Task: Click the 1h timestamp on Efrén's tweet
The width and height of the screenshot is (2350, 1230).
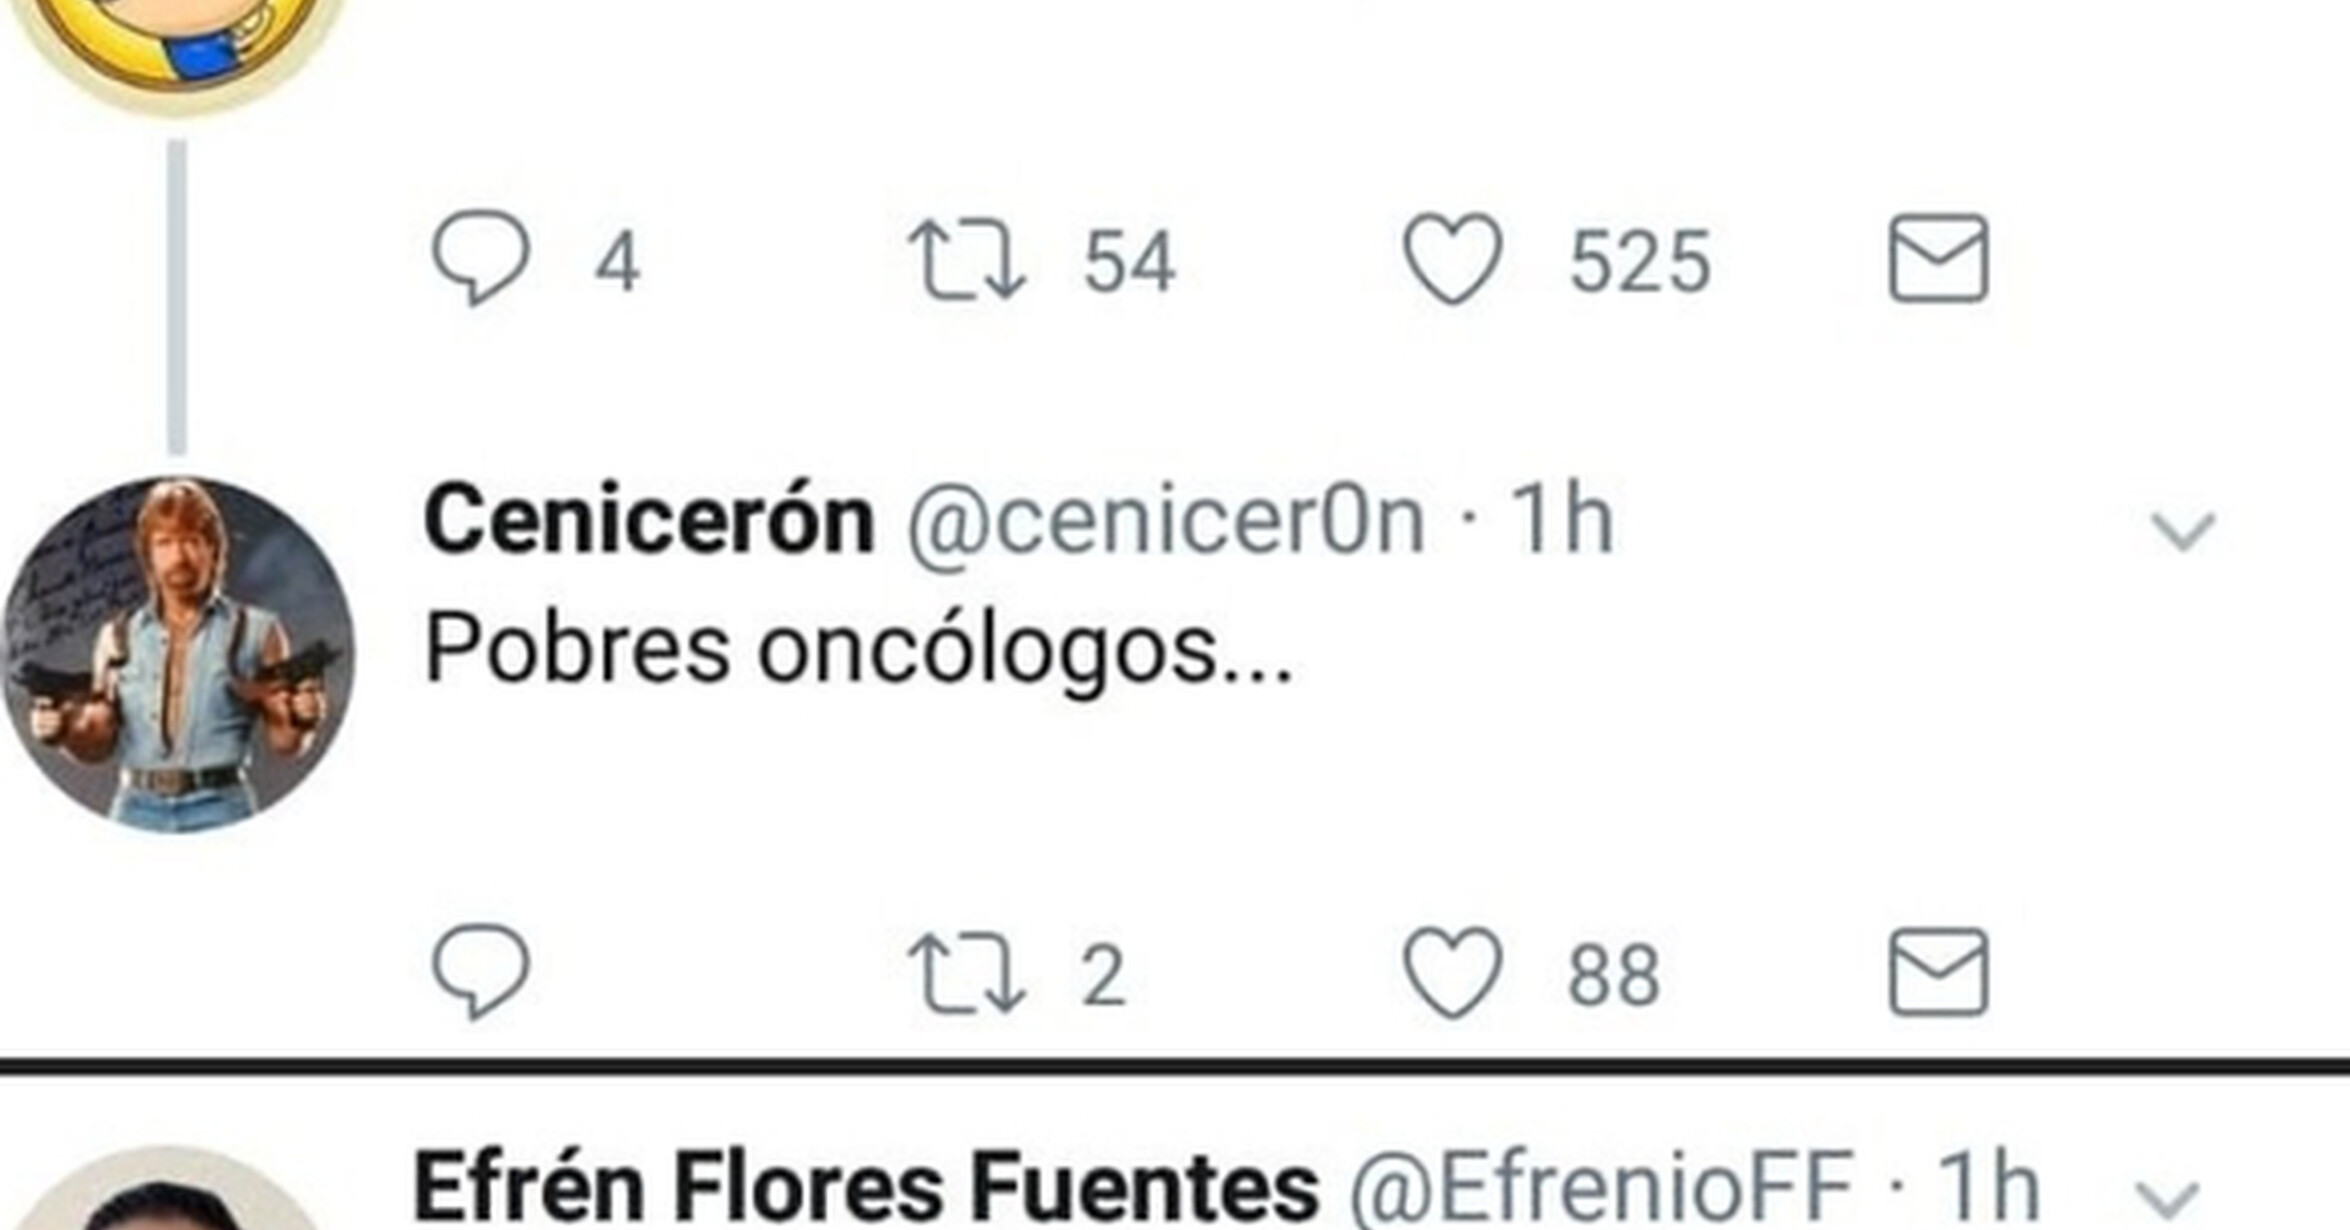Action: [x=1988, y=1188]
